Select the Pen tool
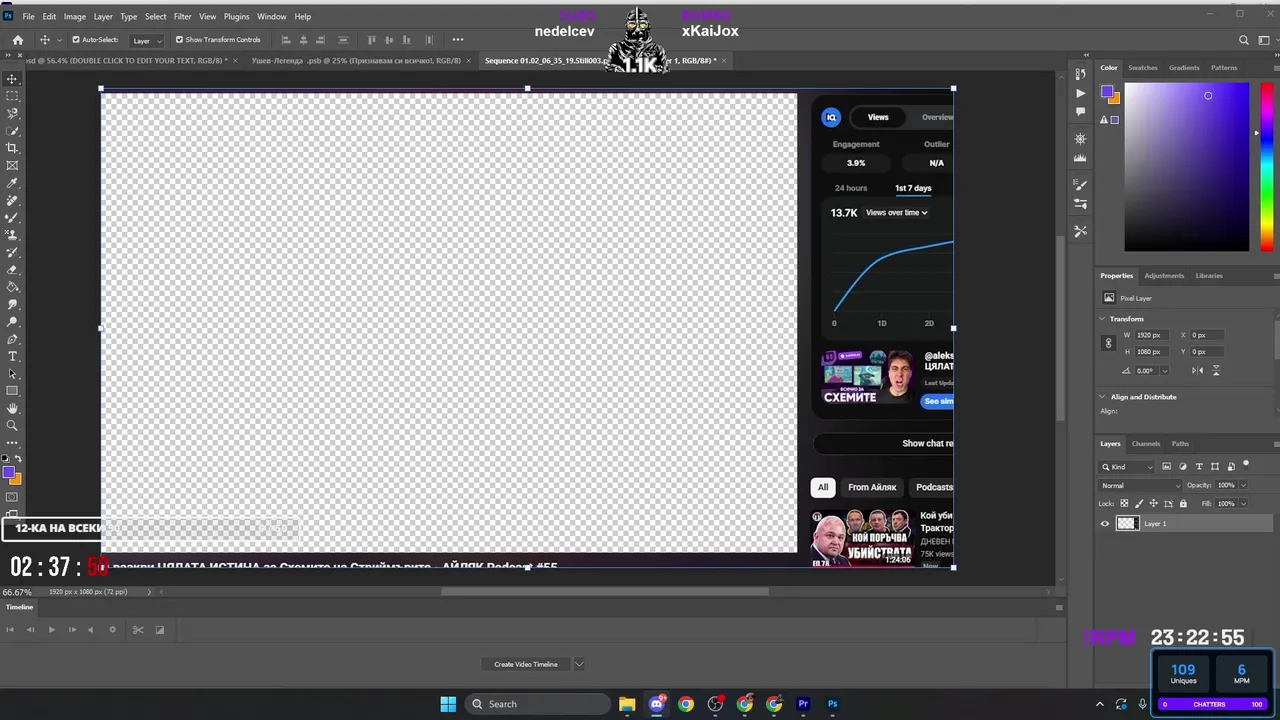 [12, 339]
